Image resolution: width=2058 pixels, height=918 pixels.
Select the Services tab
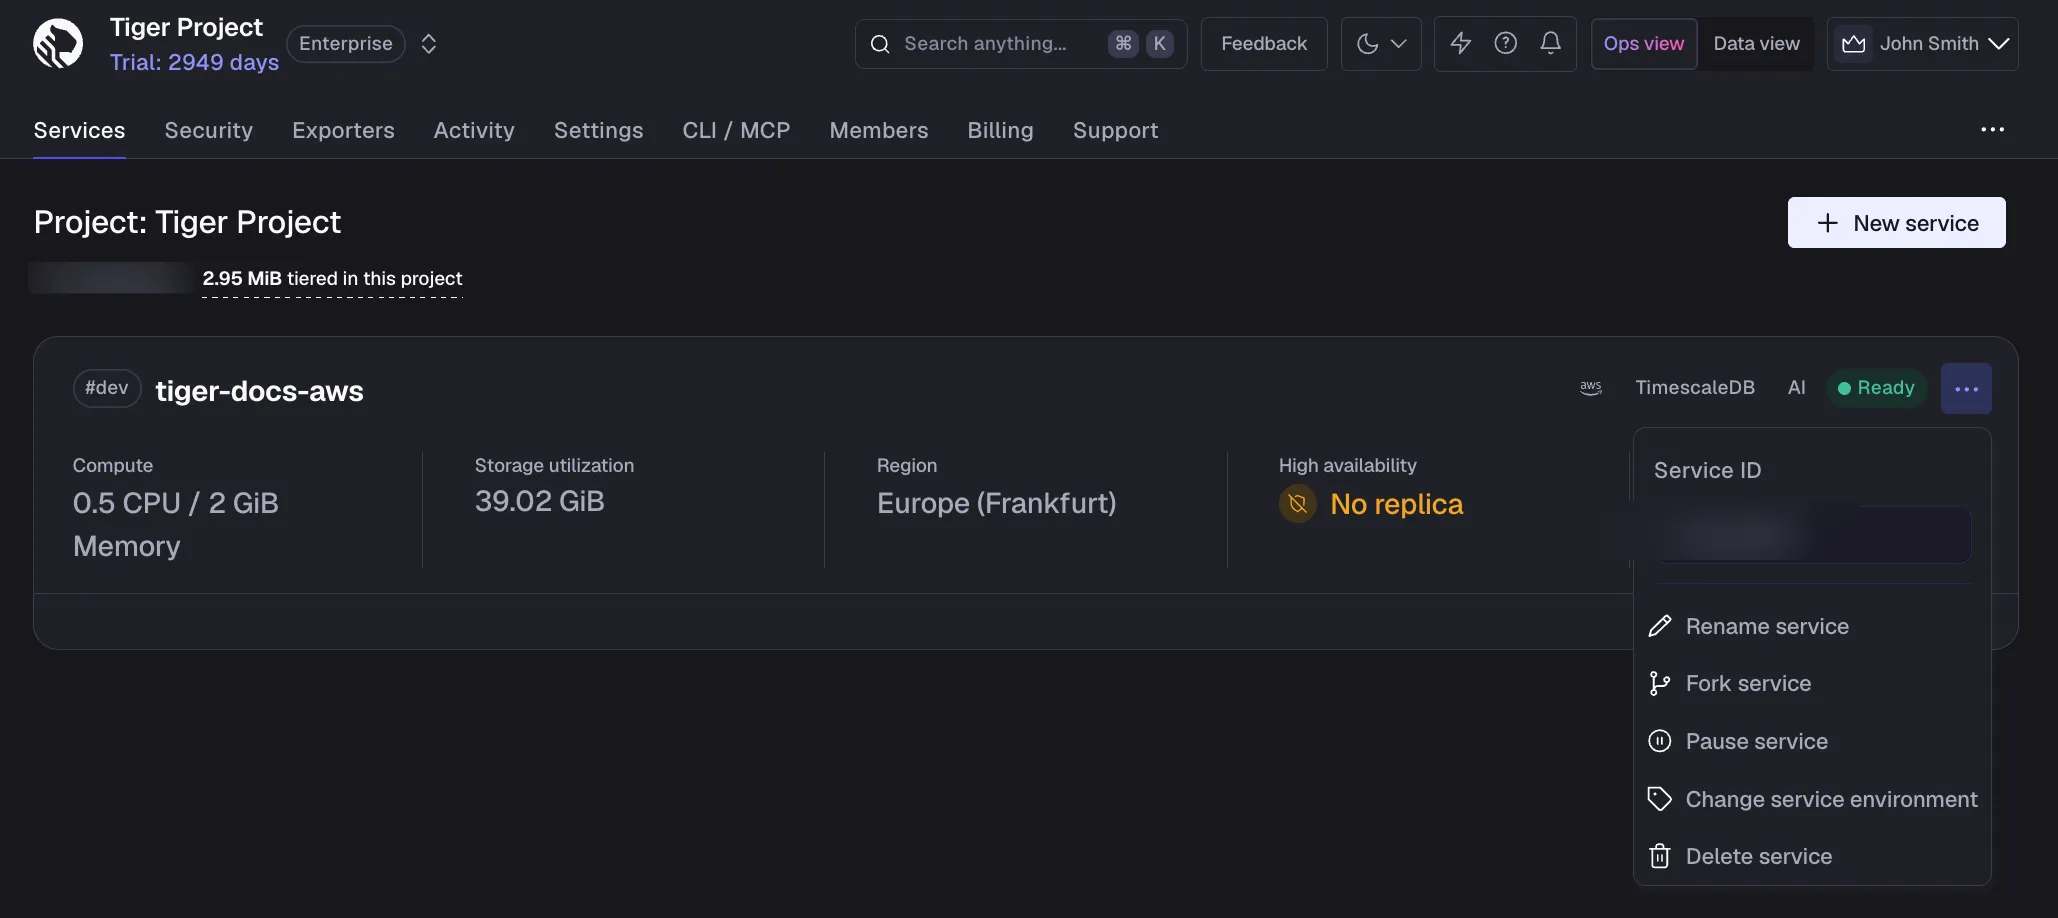pyautogui.click(x=80, y=131)
